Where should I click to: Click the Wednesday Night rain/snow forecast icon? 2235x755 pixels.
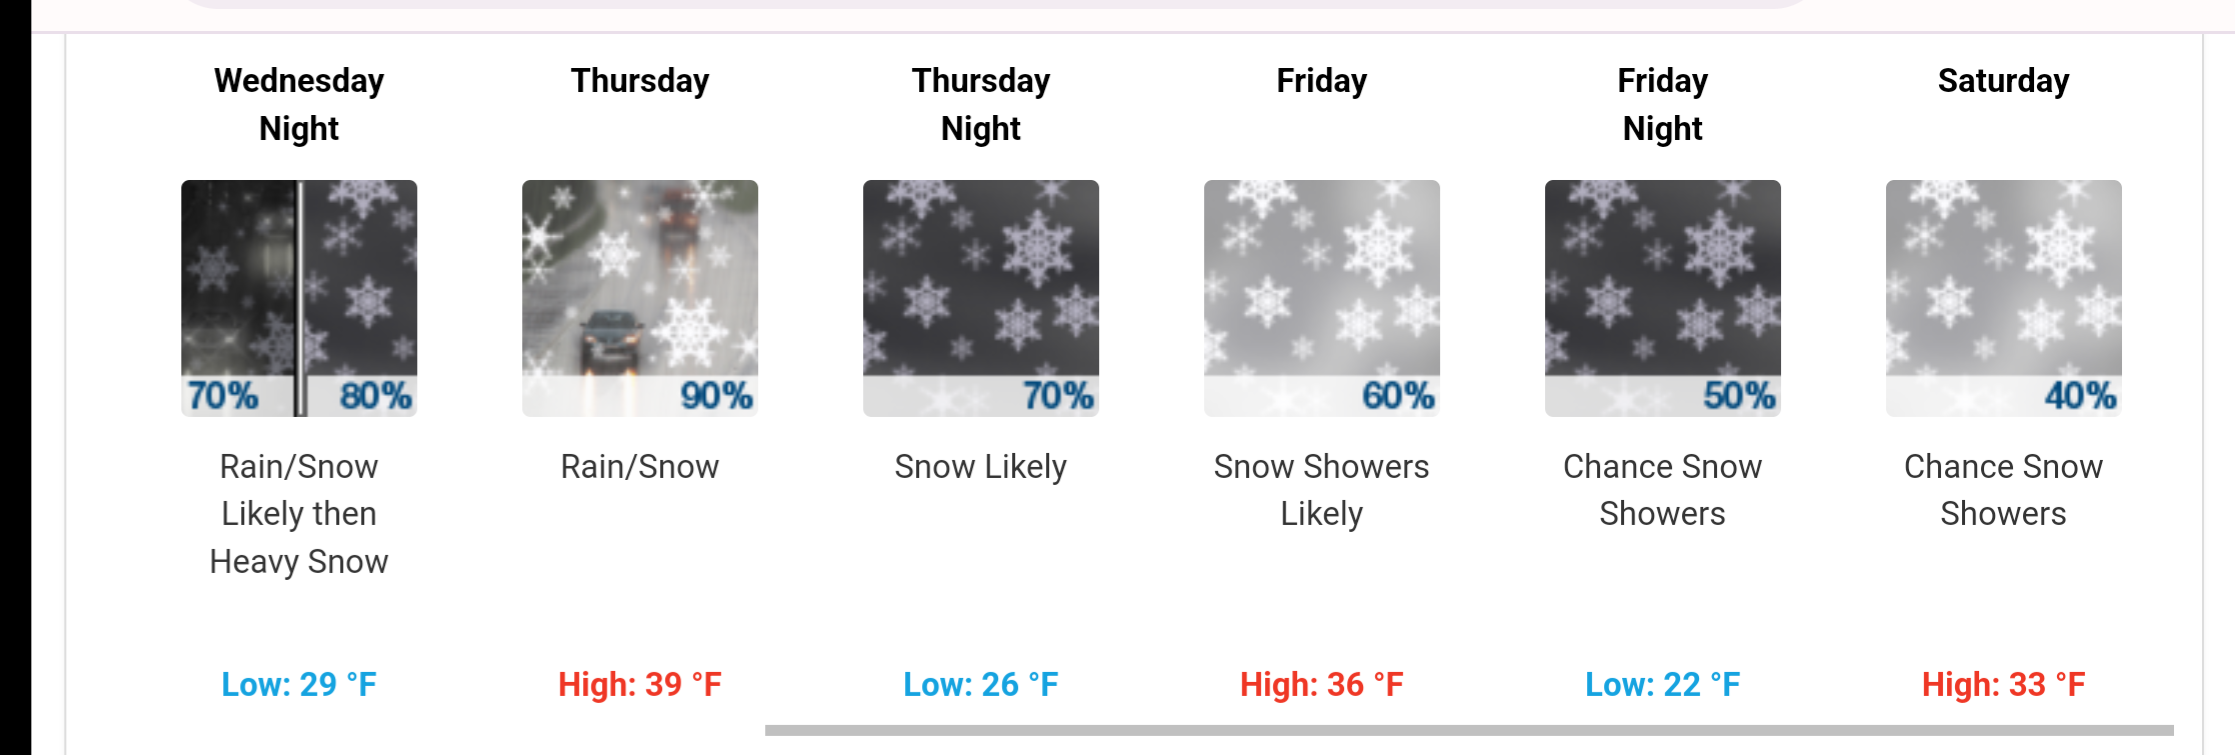click(x=299, y=298)
